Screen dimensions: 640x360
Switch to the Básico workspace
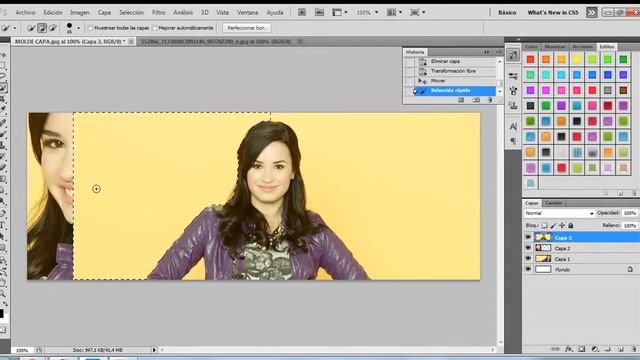(x=507, y=13)
